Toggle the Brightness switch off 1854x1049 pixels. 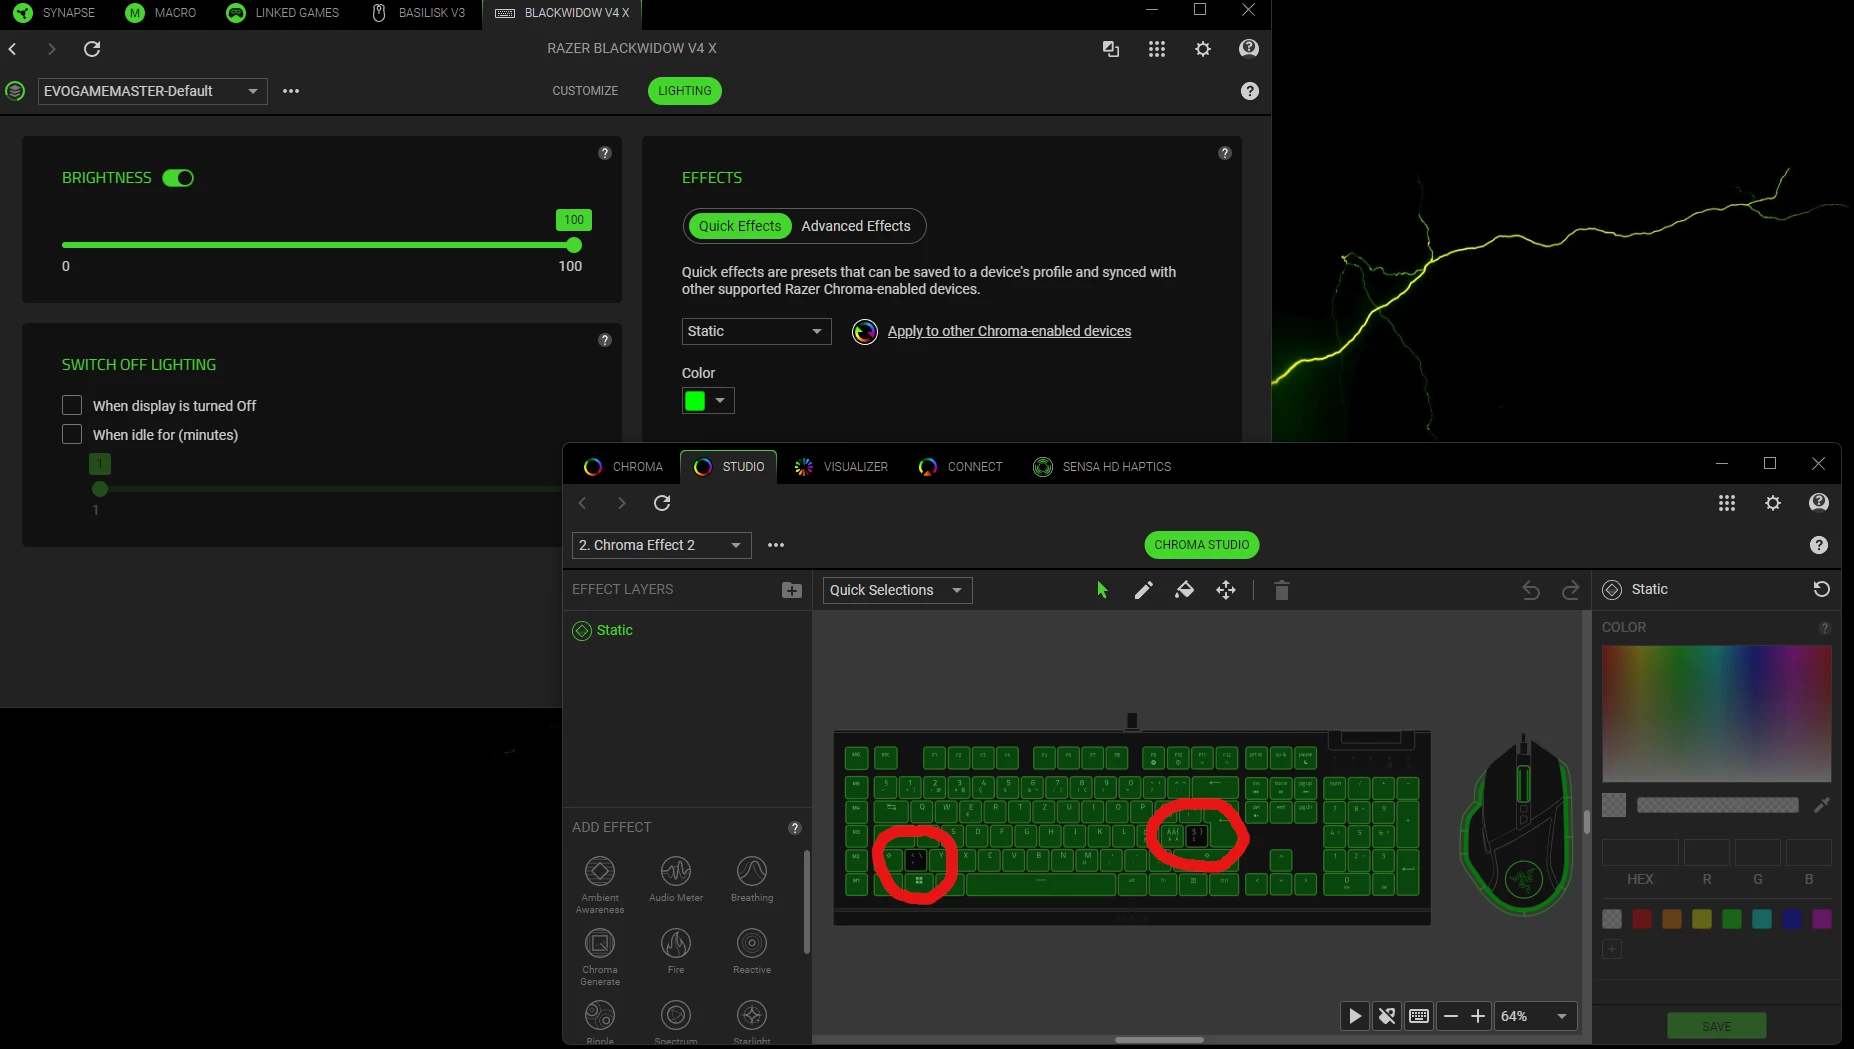point(178,178)
